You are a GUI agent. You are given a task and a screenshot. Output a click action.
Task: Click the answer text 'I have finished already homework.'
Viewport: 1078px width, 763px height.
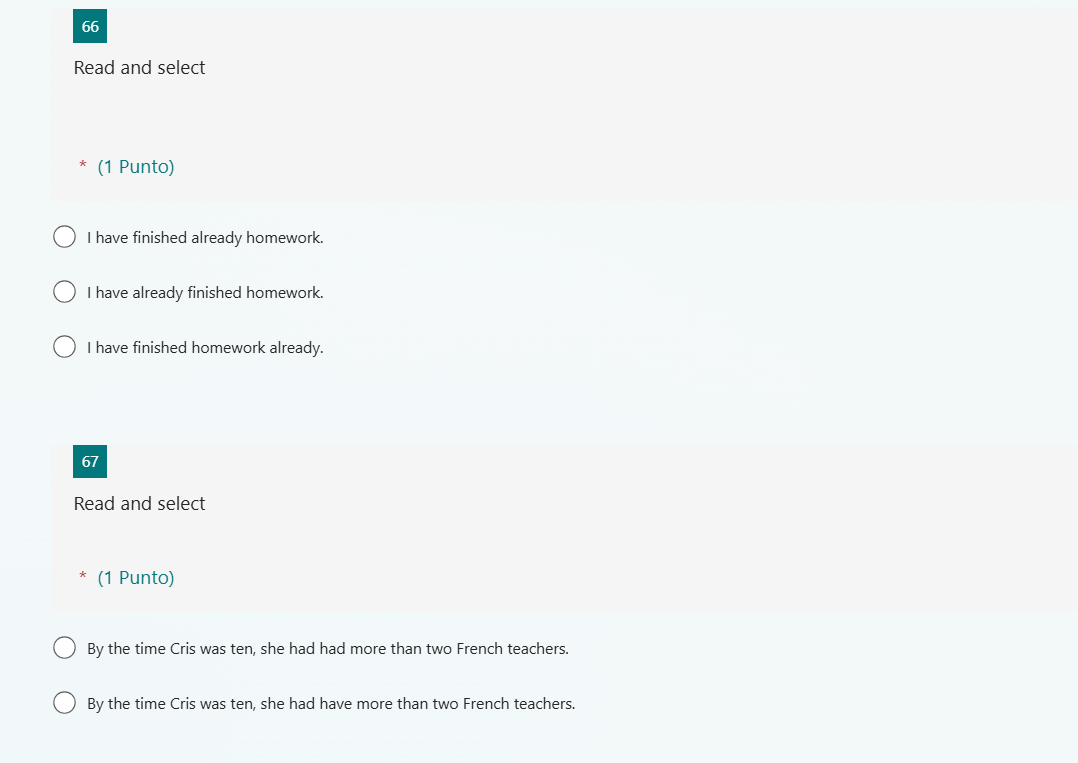[x=205, y=238]
